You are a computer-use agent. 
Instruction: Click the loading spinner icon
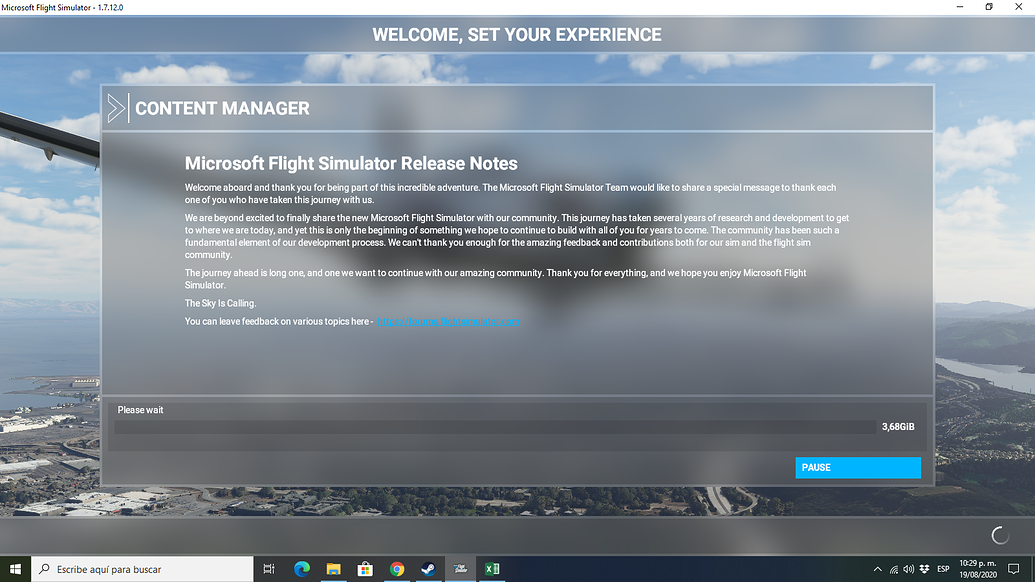999,535
